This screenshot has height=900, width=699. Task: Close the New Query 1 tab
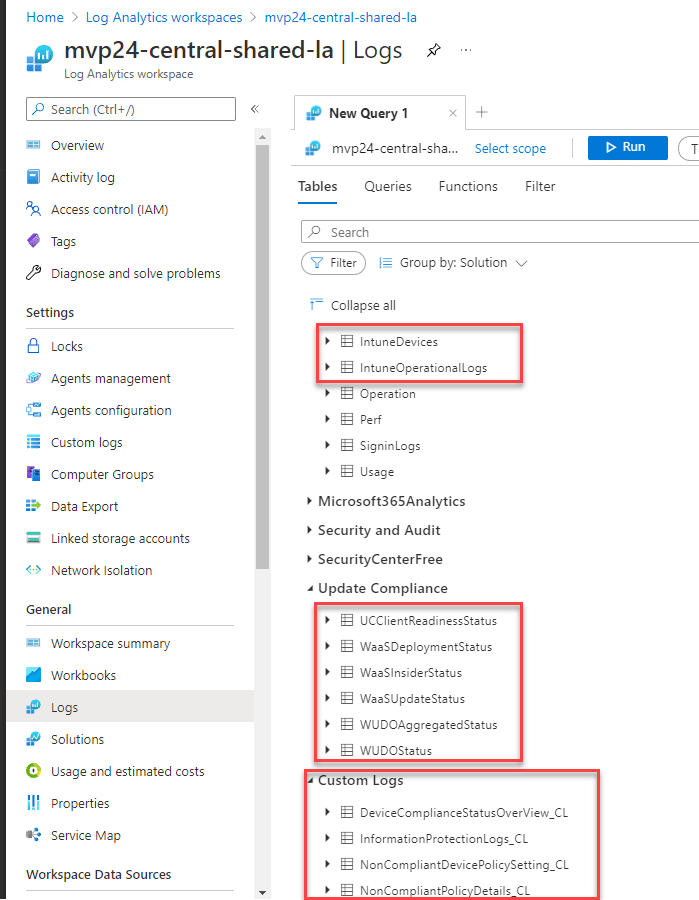point(453,114)
